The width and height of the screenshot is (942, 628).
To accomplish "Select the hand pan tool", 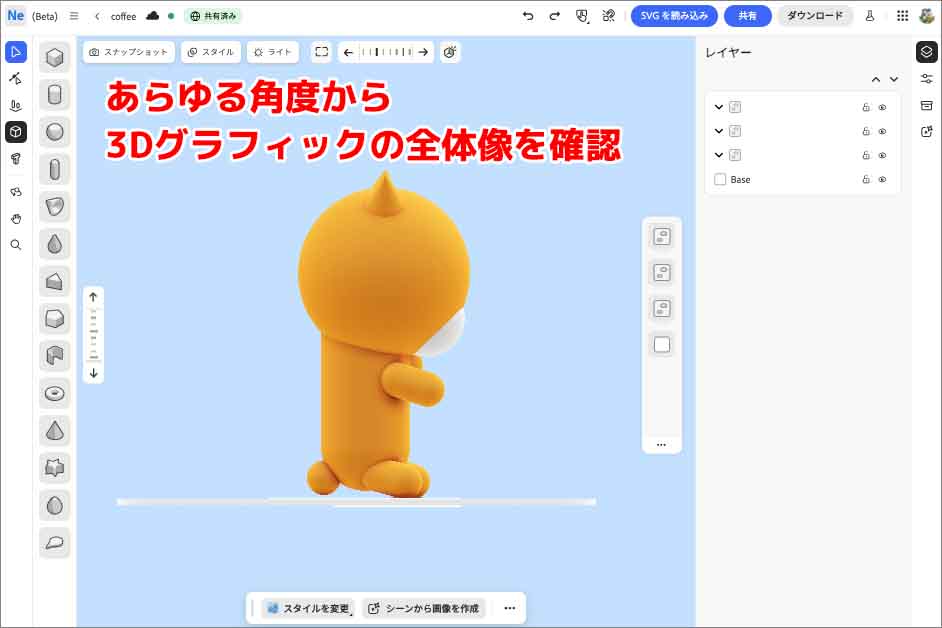I will coord(16,219).
